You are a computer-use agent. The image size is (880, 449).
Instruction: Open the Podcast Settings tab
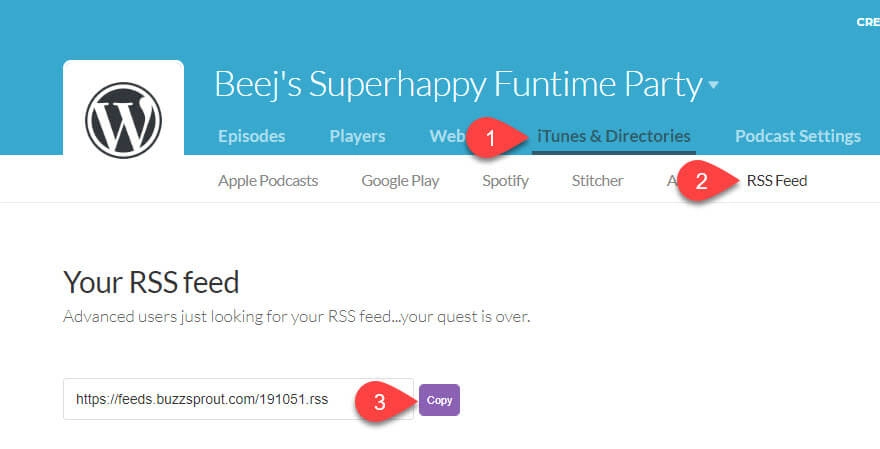[x=797, y=136]
